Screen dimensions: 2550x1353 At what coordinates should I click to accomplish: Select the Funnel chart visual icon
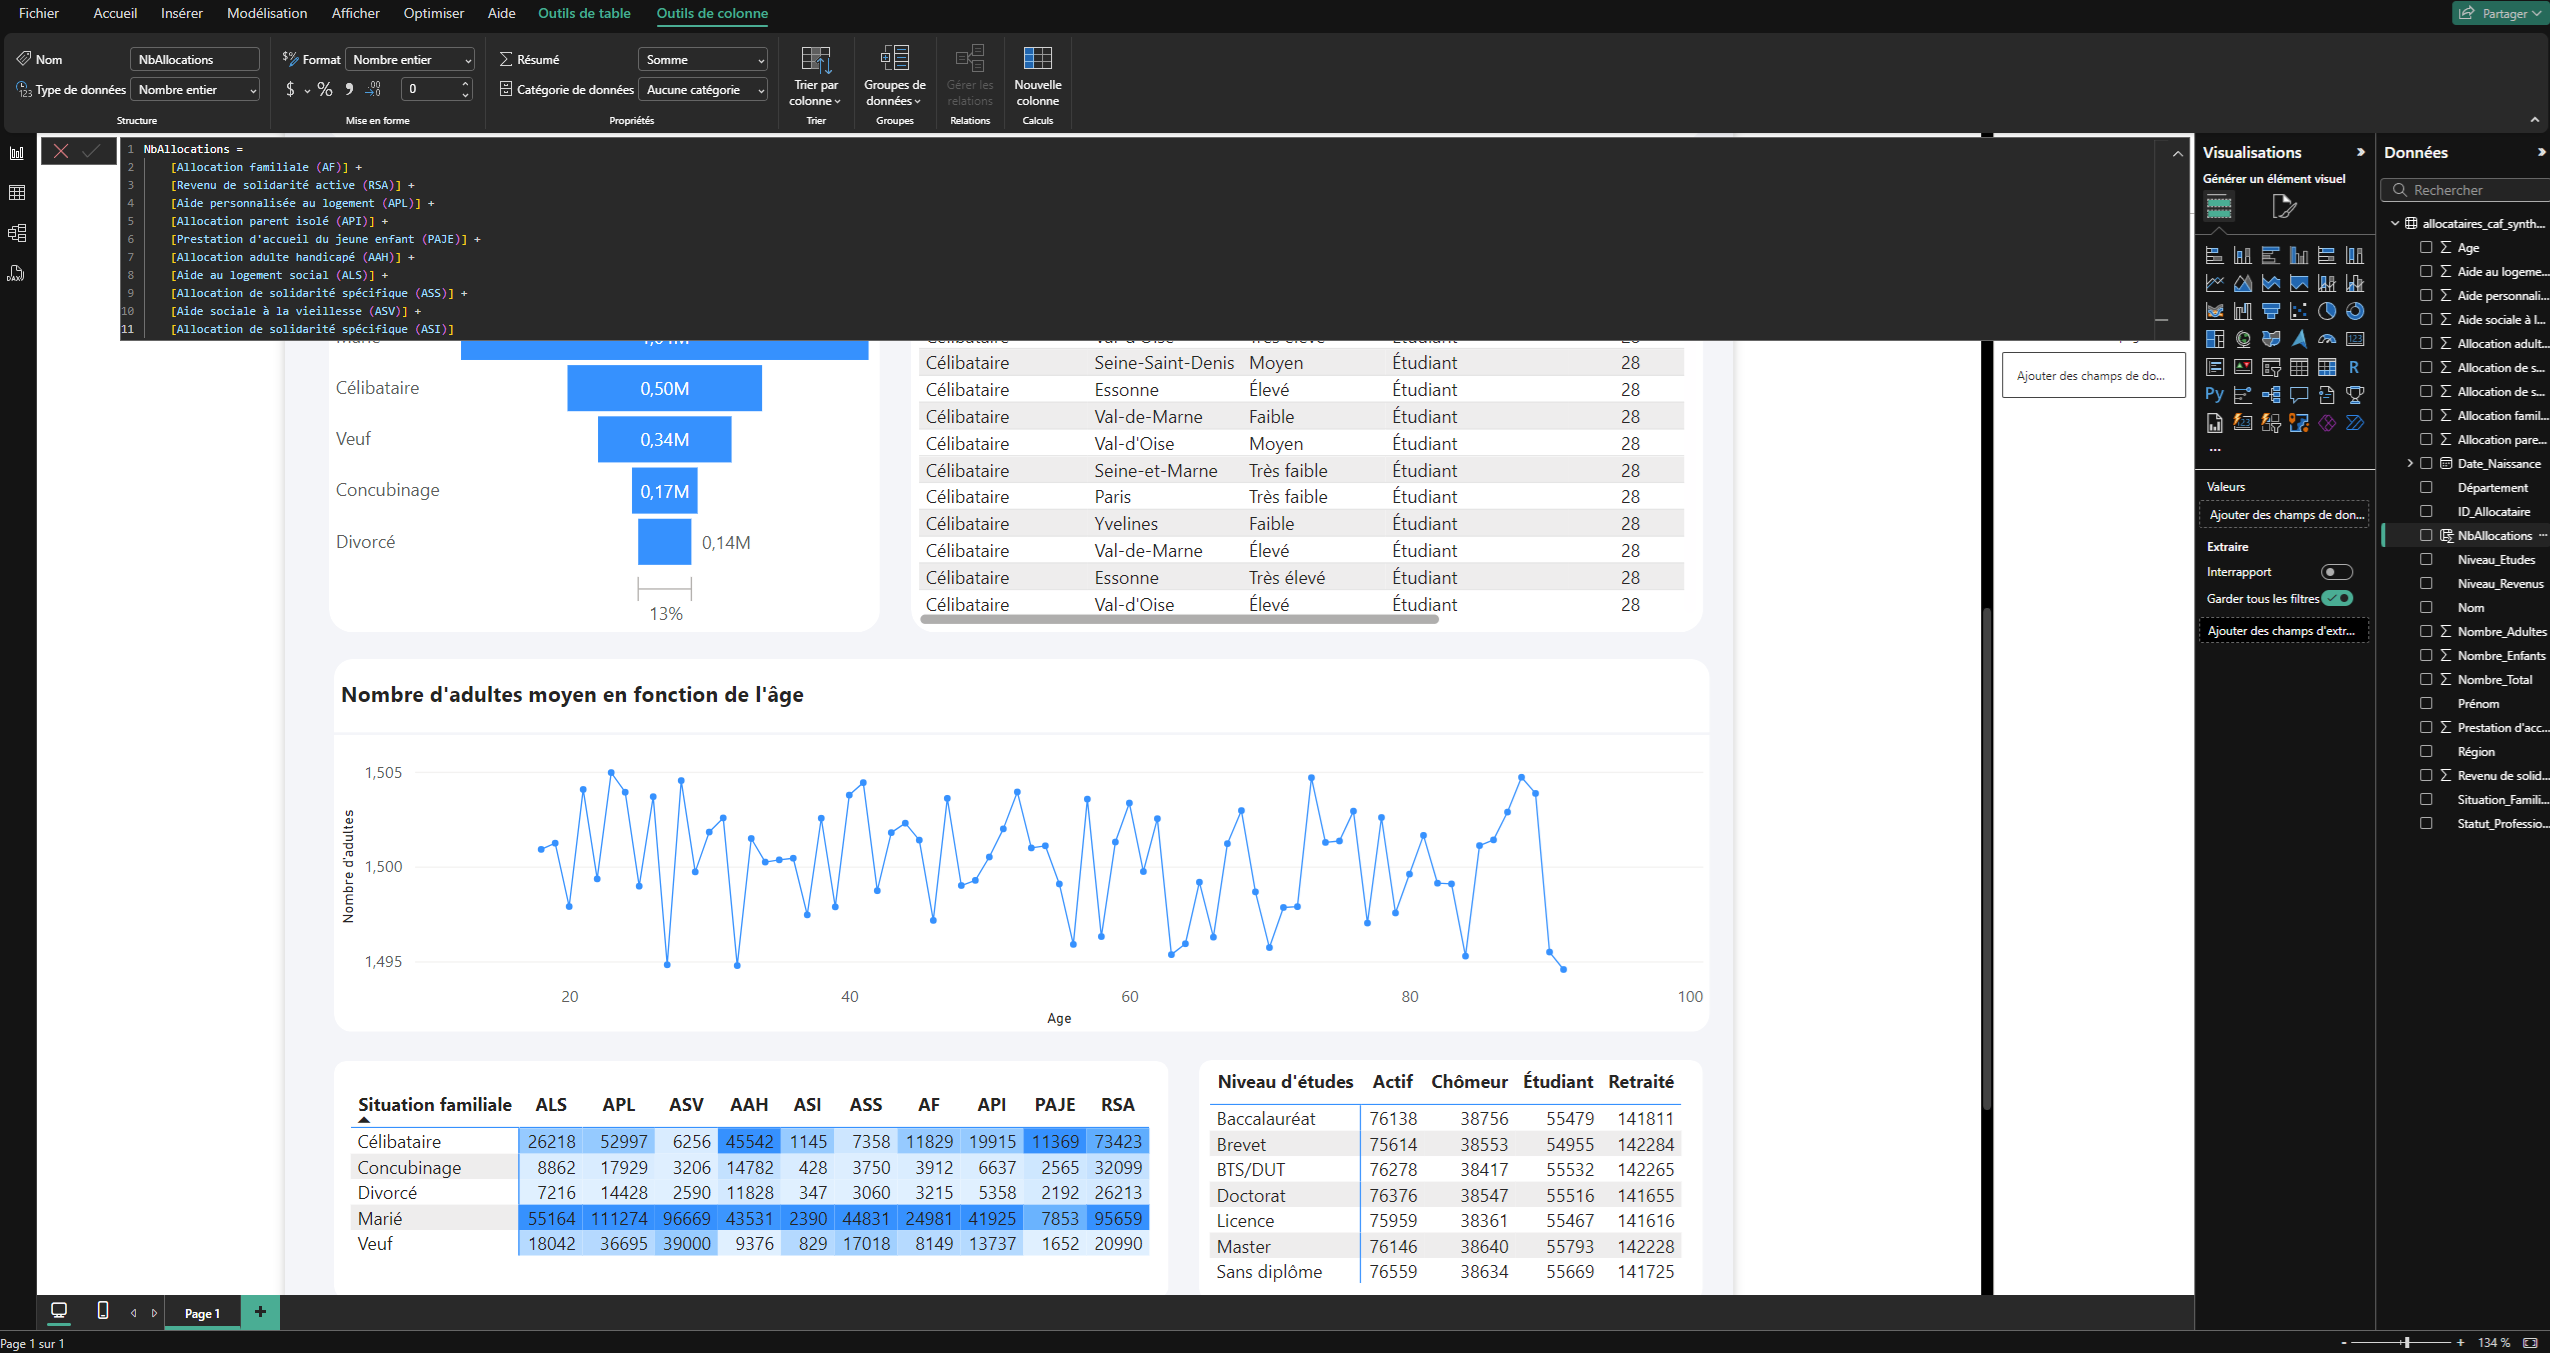point(2271,311)
